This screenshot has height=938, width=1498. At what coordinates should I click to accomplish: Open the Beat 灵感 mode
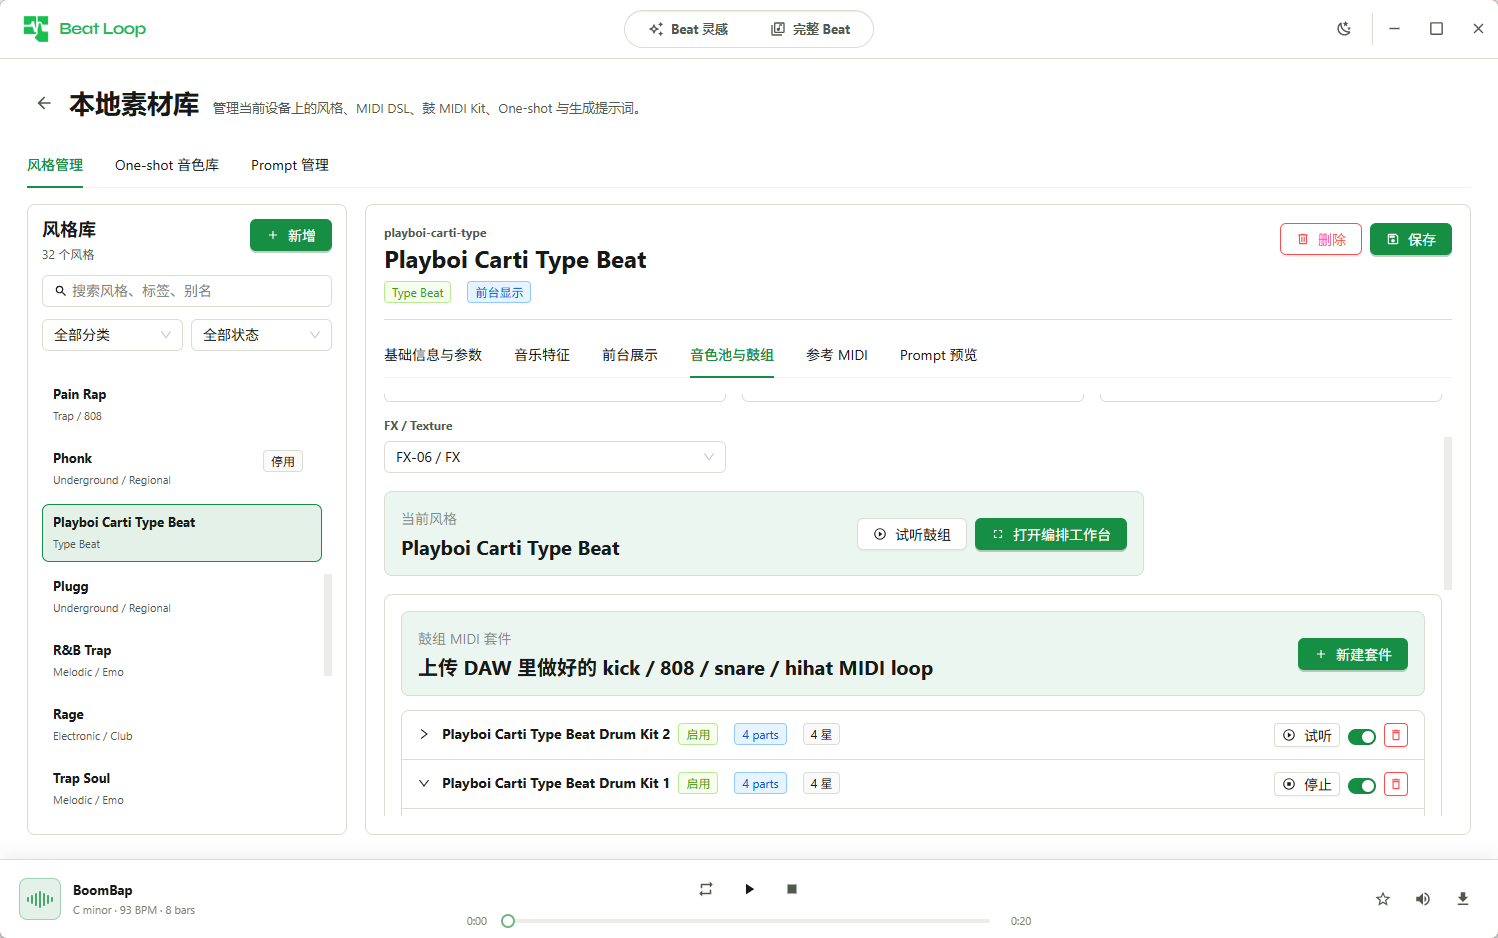pos(689,29)
